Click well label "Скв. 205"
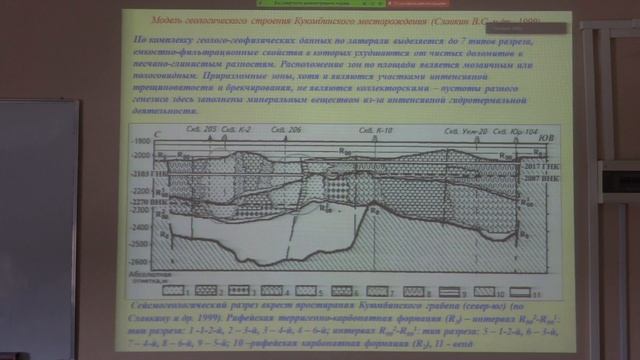Image resolution: width=640 pixels, height=360 pixels. (x=201, y=129)
